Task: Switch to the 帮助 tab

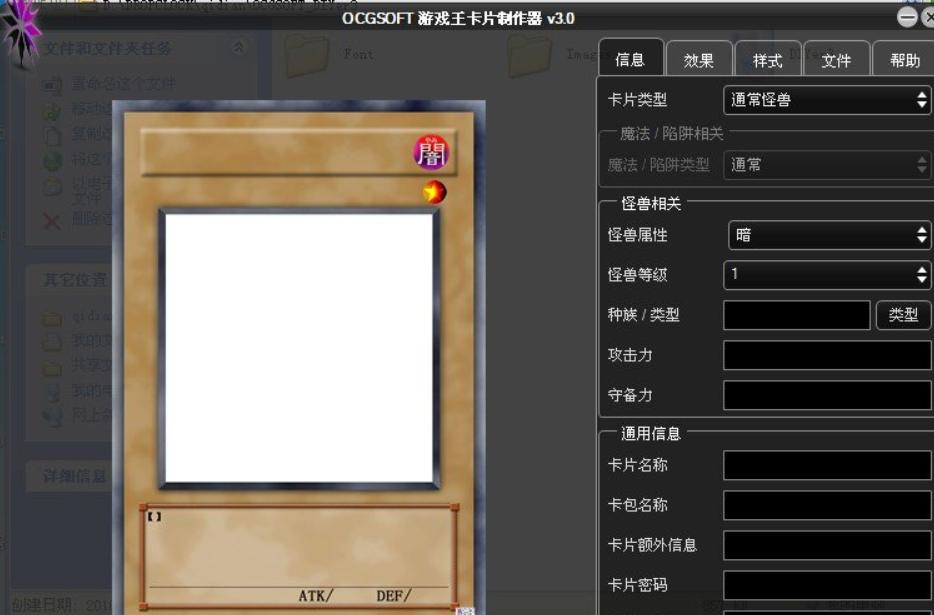Action: point(905,58)
